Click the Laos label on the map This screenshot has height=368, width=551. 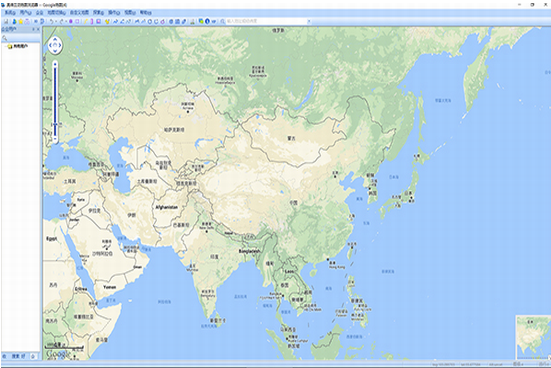(289, 271)
